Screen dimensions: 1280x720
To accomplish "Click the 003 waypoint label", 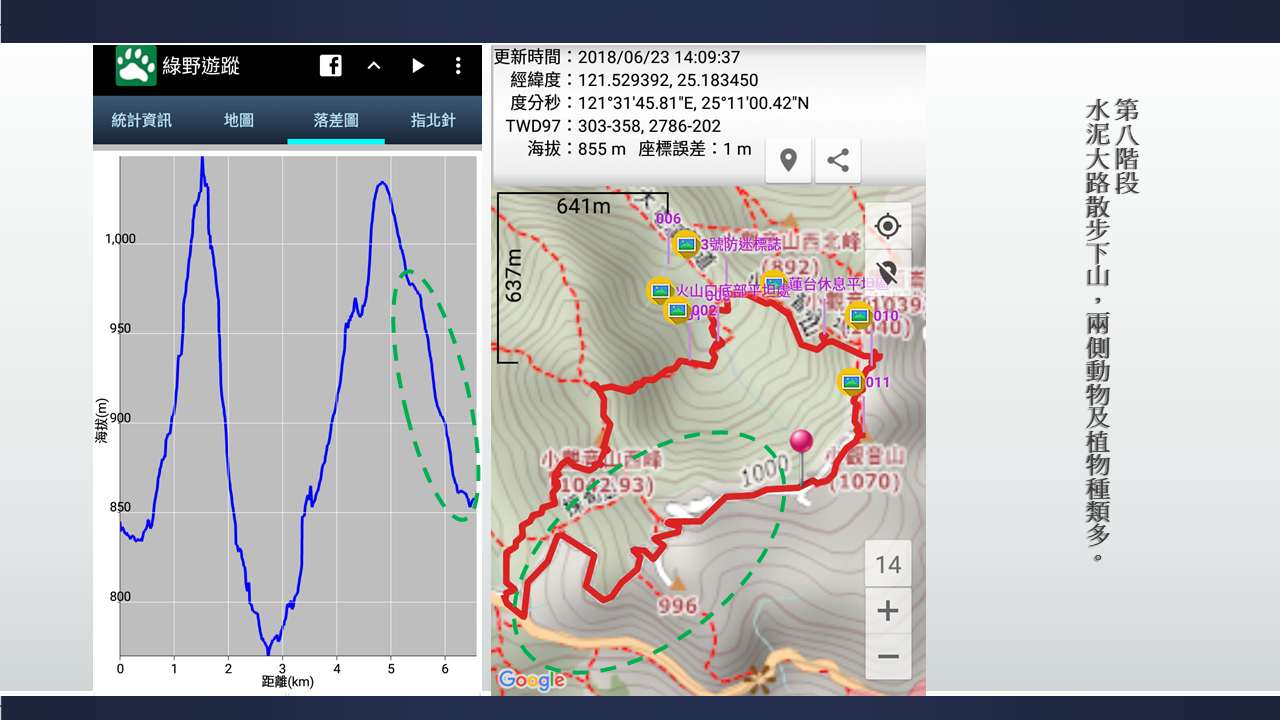I will tap(718, 295).
